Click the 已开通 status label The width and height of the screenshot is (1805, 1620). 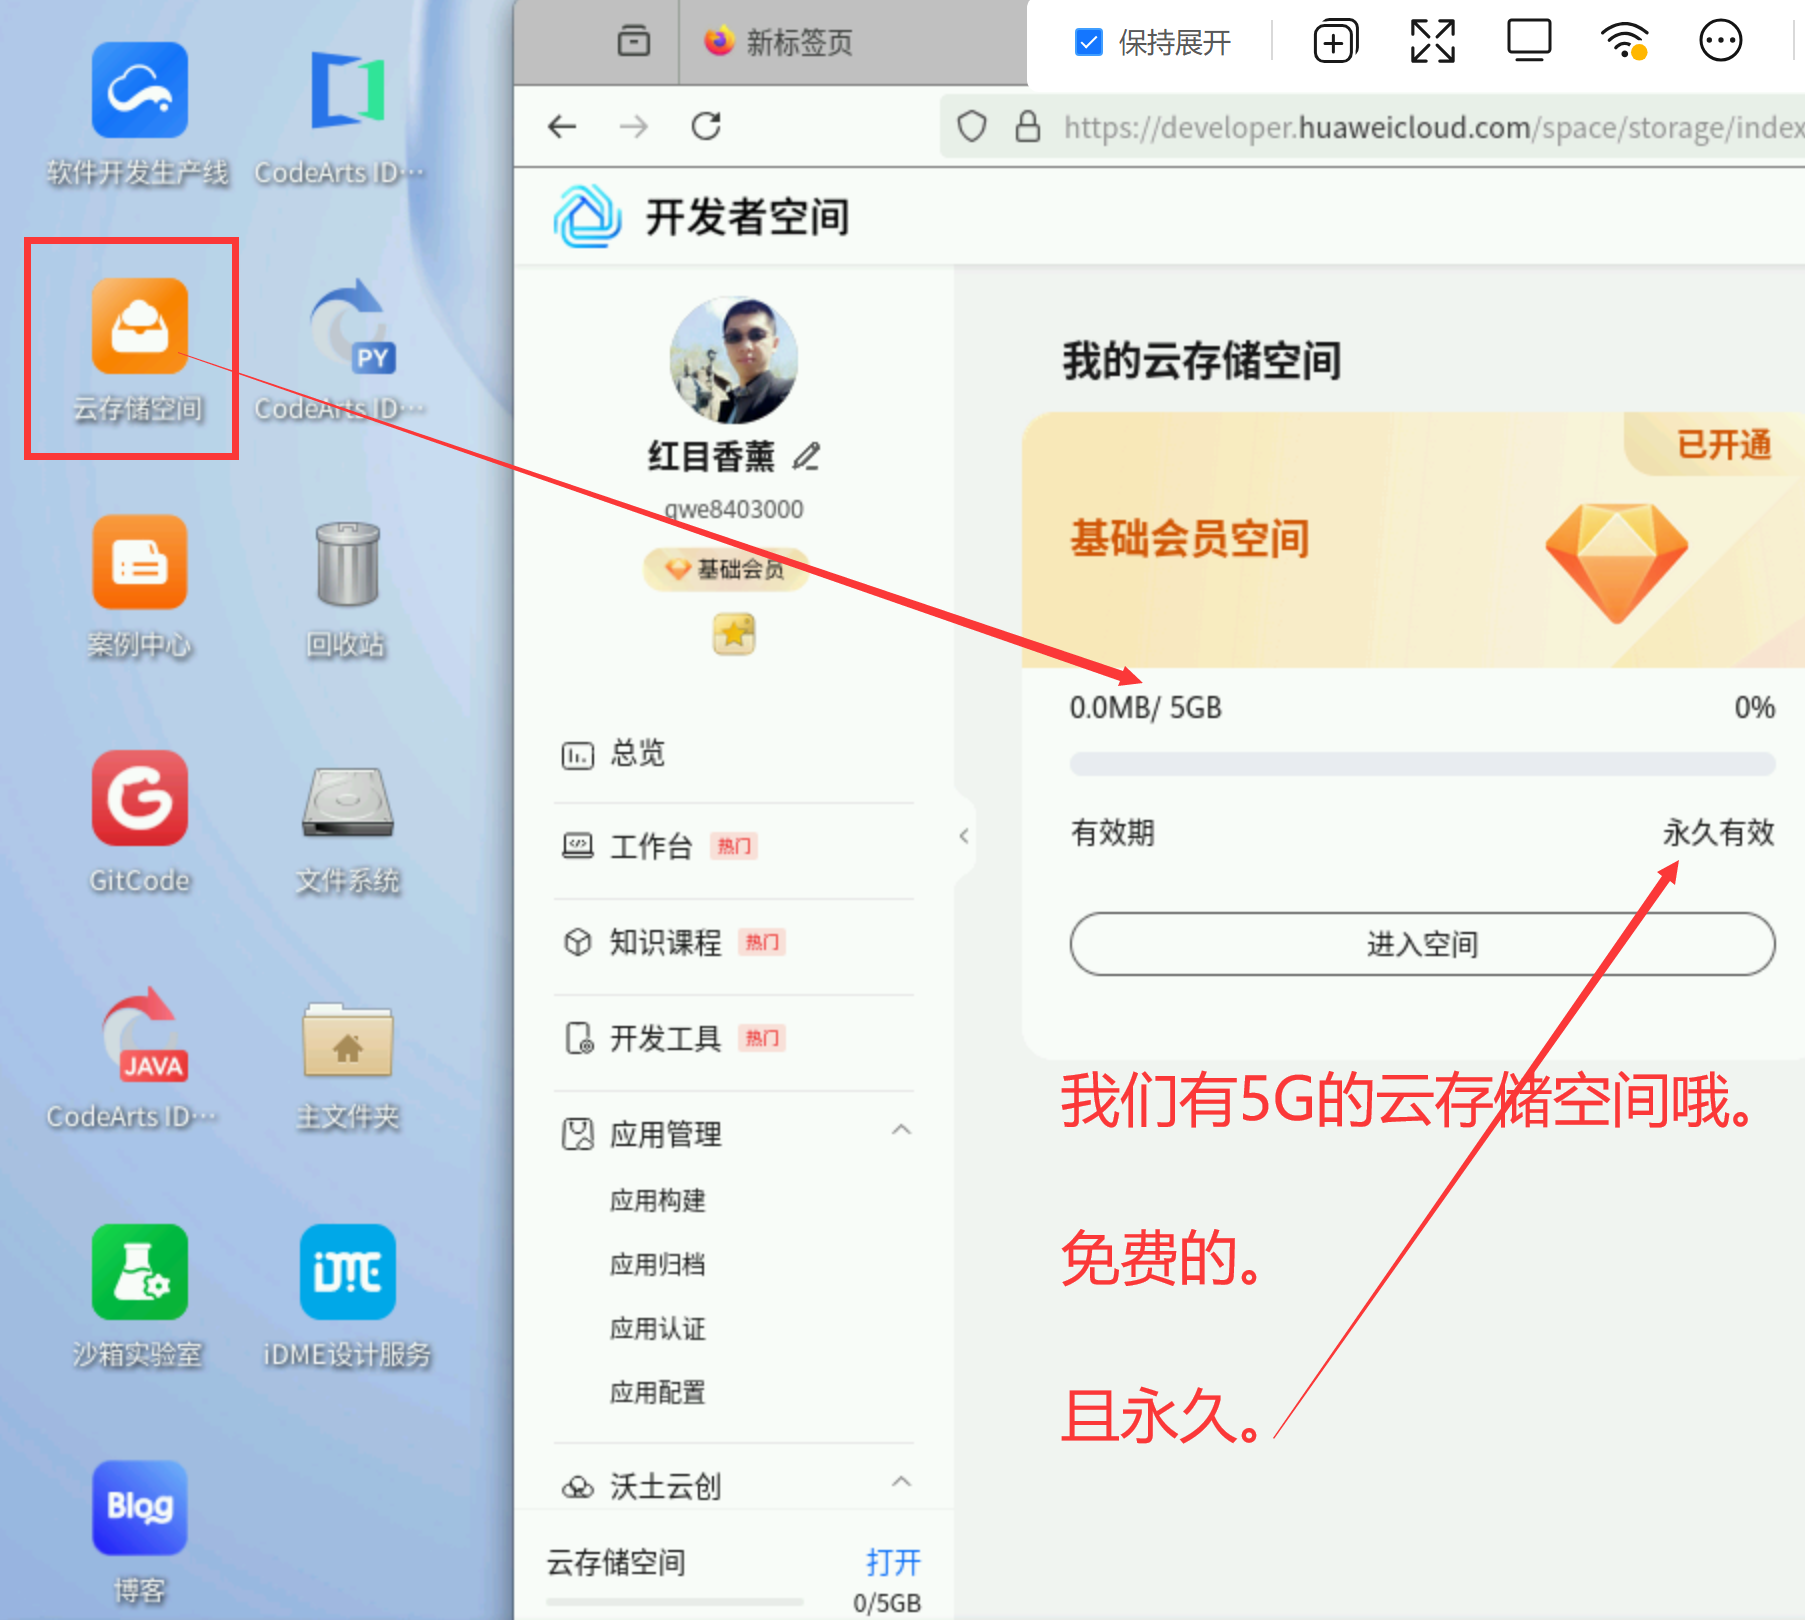[x=1724, y=444]
